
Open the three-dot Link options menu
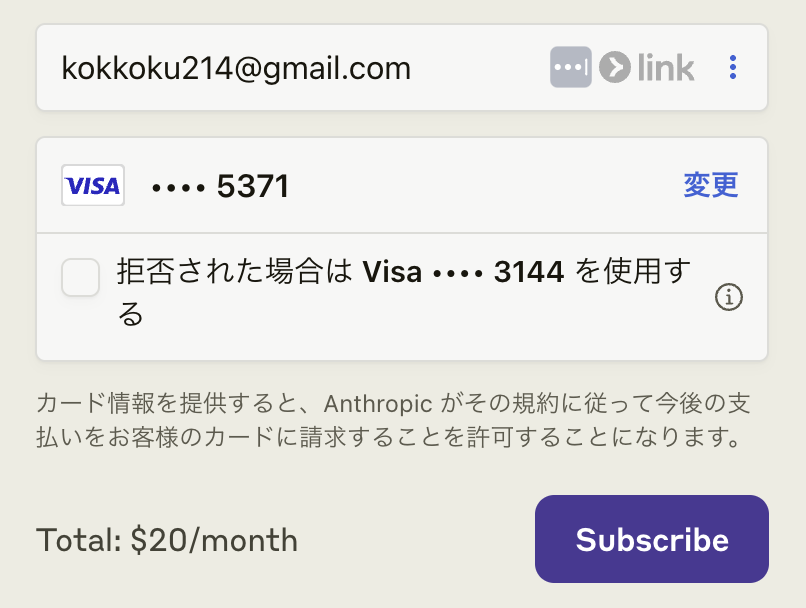733,68
